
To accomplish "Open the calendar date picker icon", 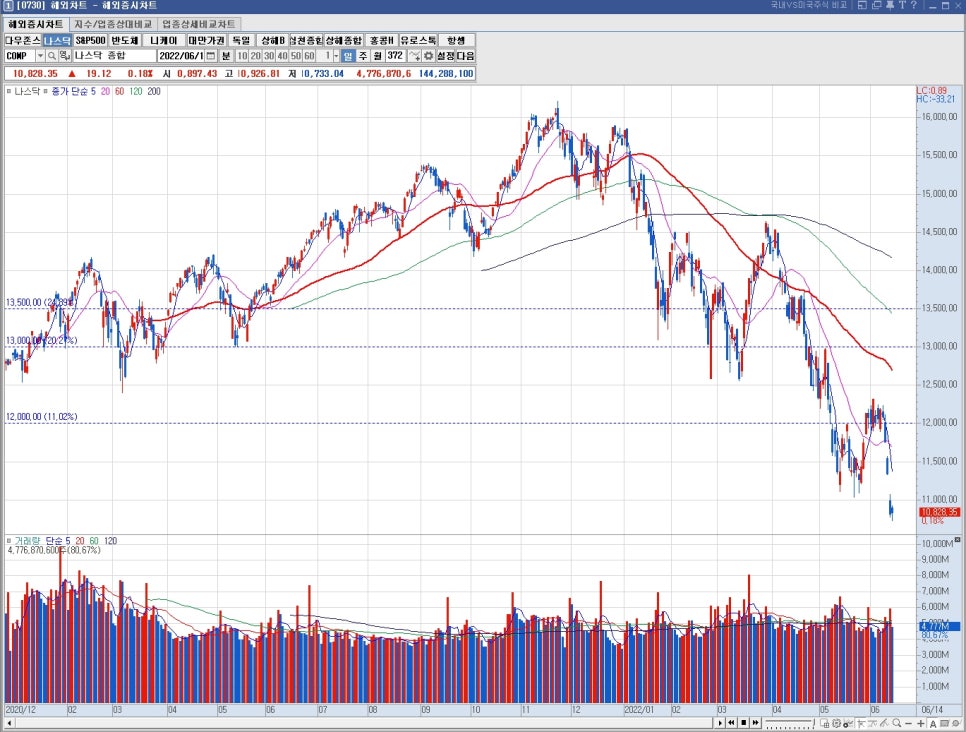I will (211, 56).
